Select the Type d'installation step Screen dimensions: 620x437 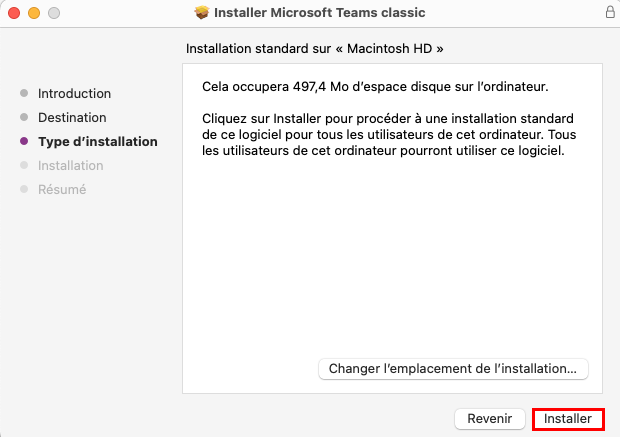[98, 142]
